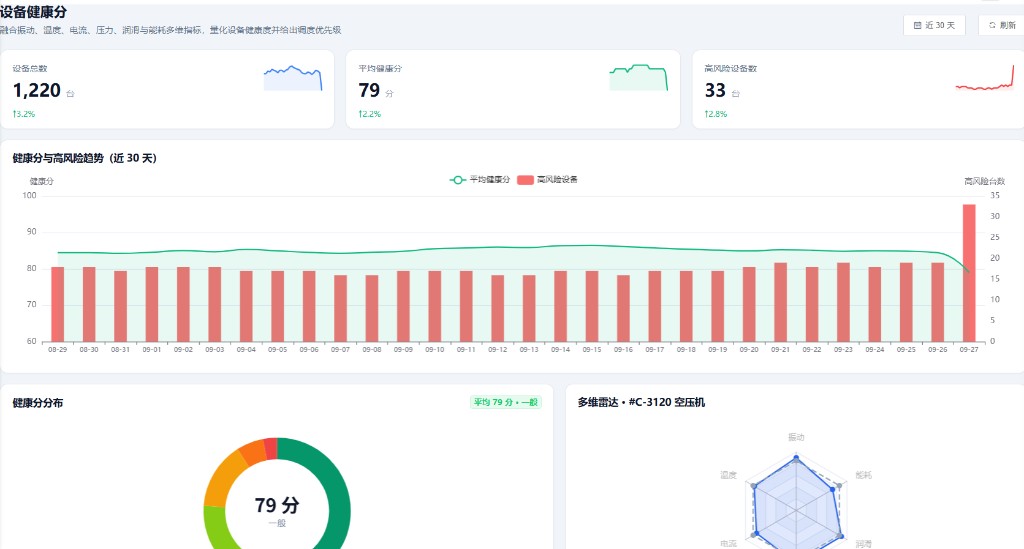Click the 高风险设备数 red sparkline chart
1024x549 pixels.
tap(985, 78)
